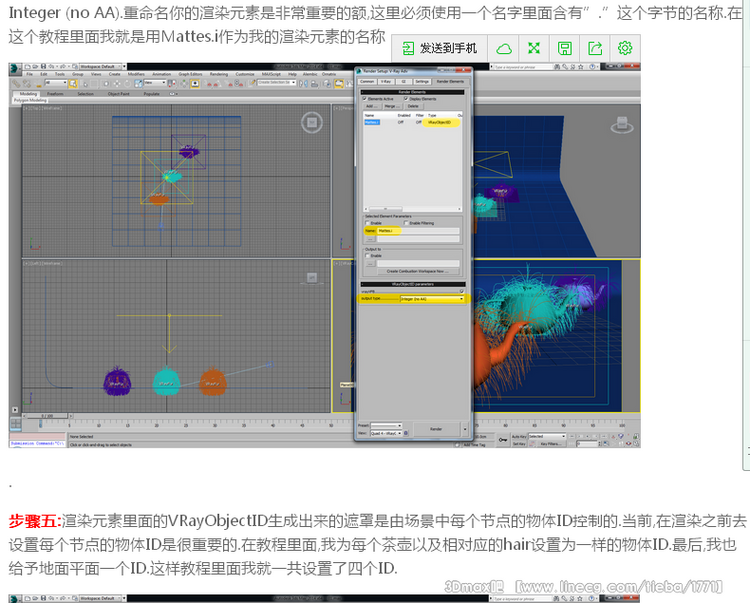The height and width of the screenshot is (603, 750).
Task: Toggle the vrayVFB checkbox
Action: coord(462,291)
